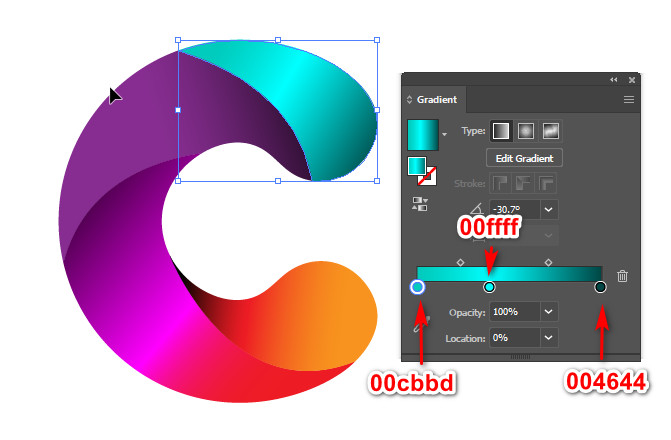This screenshot has width=671, height=440.
Task: Click the Location field showing 0%
Action: click(x=515, y=338)
